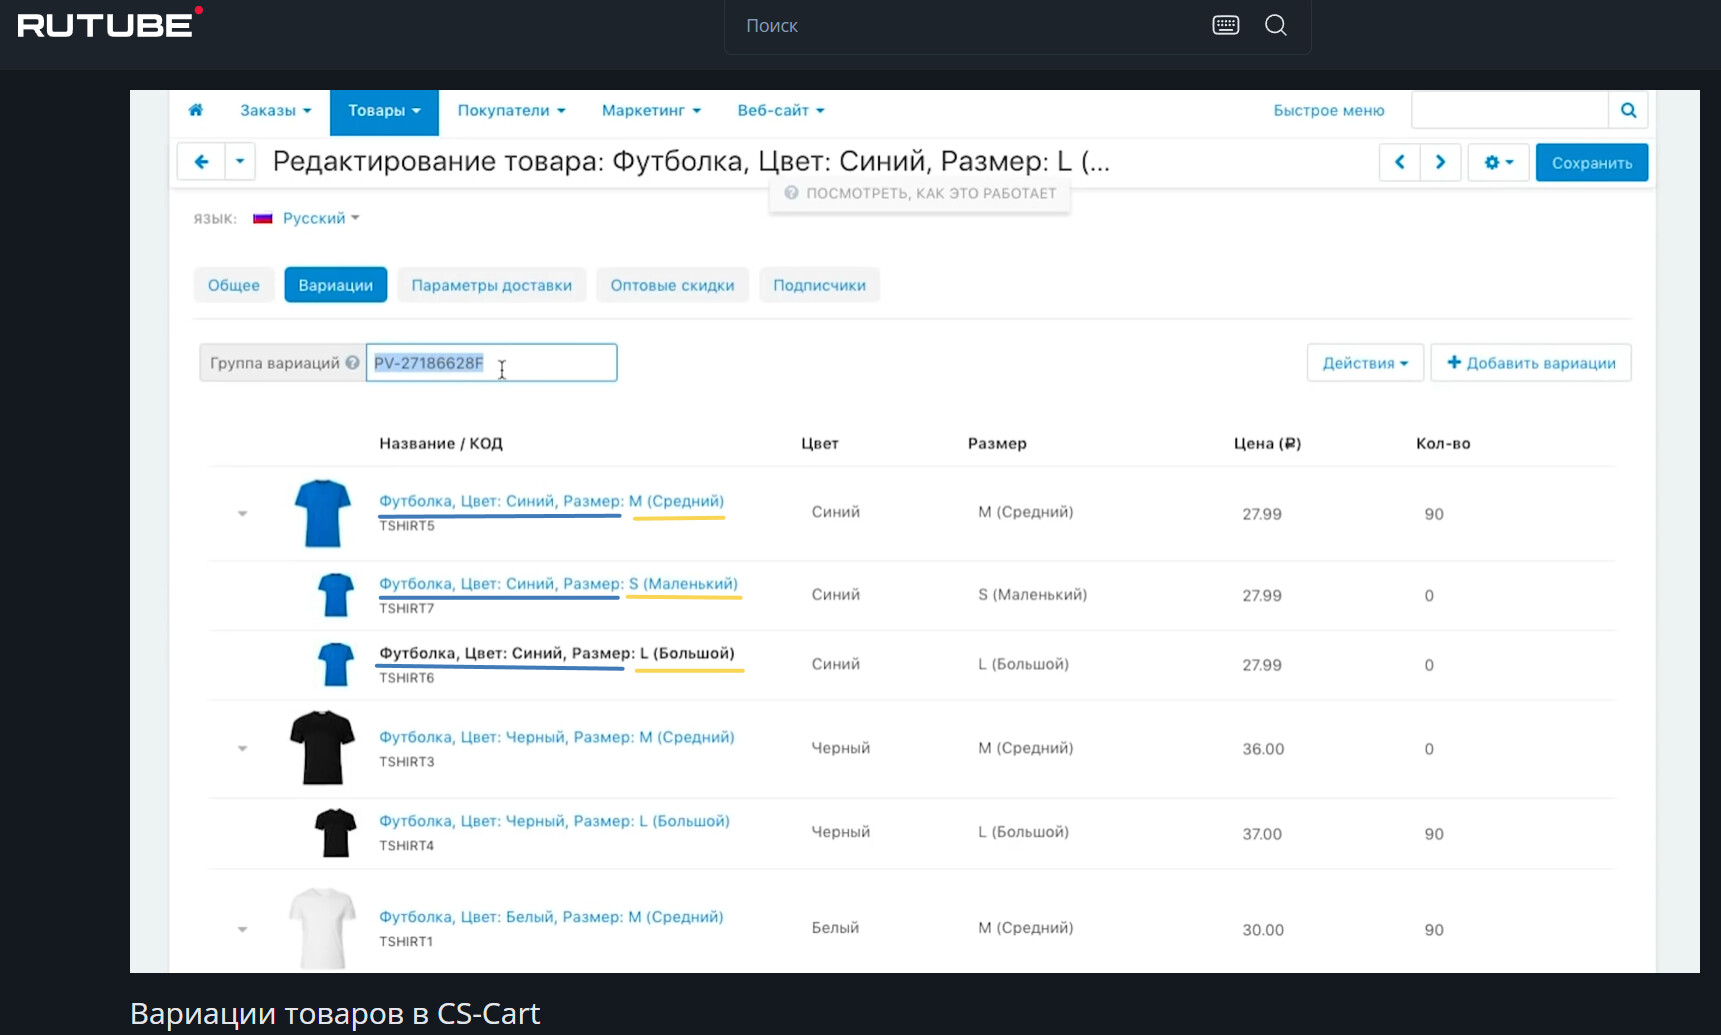Viewport: 1721px width, 1035px height.
Task: Click help icon beside Группа вариаций
Action: click(352, 363)
